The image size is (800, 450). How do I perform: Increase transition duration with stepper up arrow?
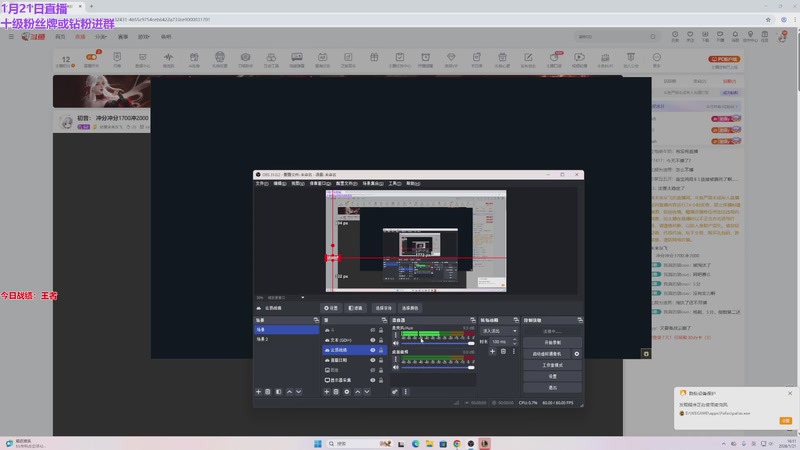click(x=514, y=340)
